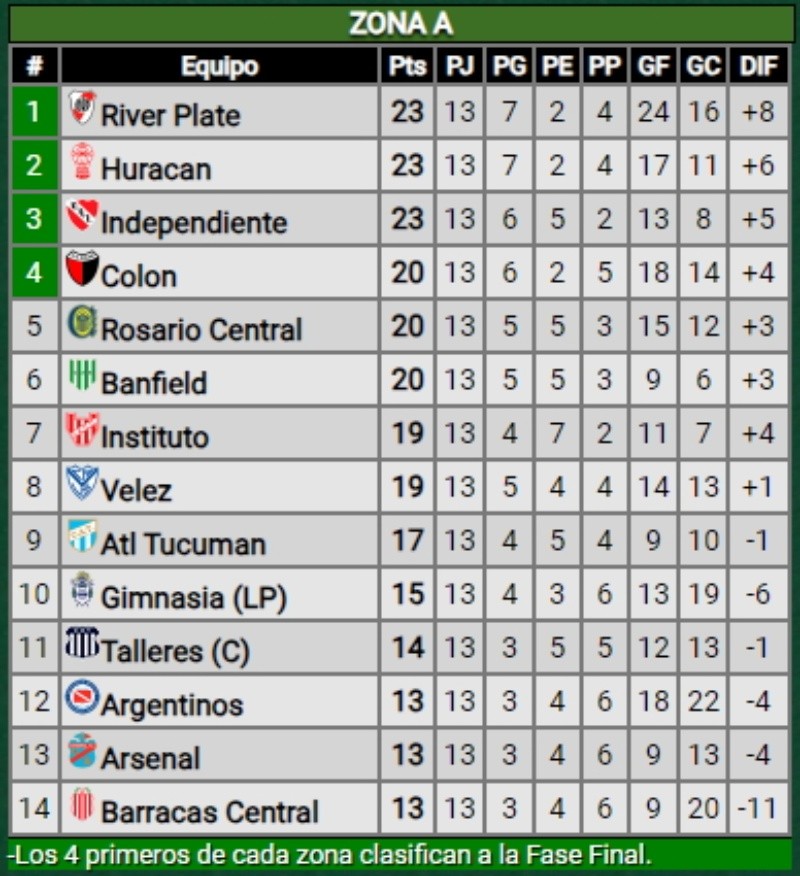Click the Independiente club crest

point(82,215)
